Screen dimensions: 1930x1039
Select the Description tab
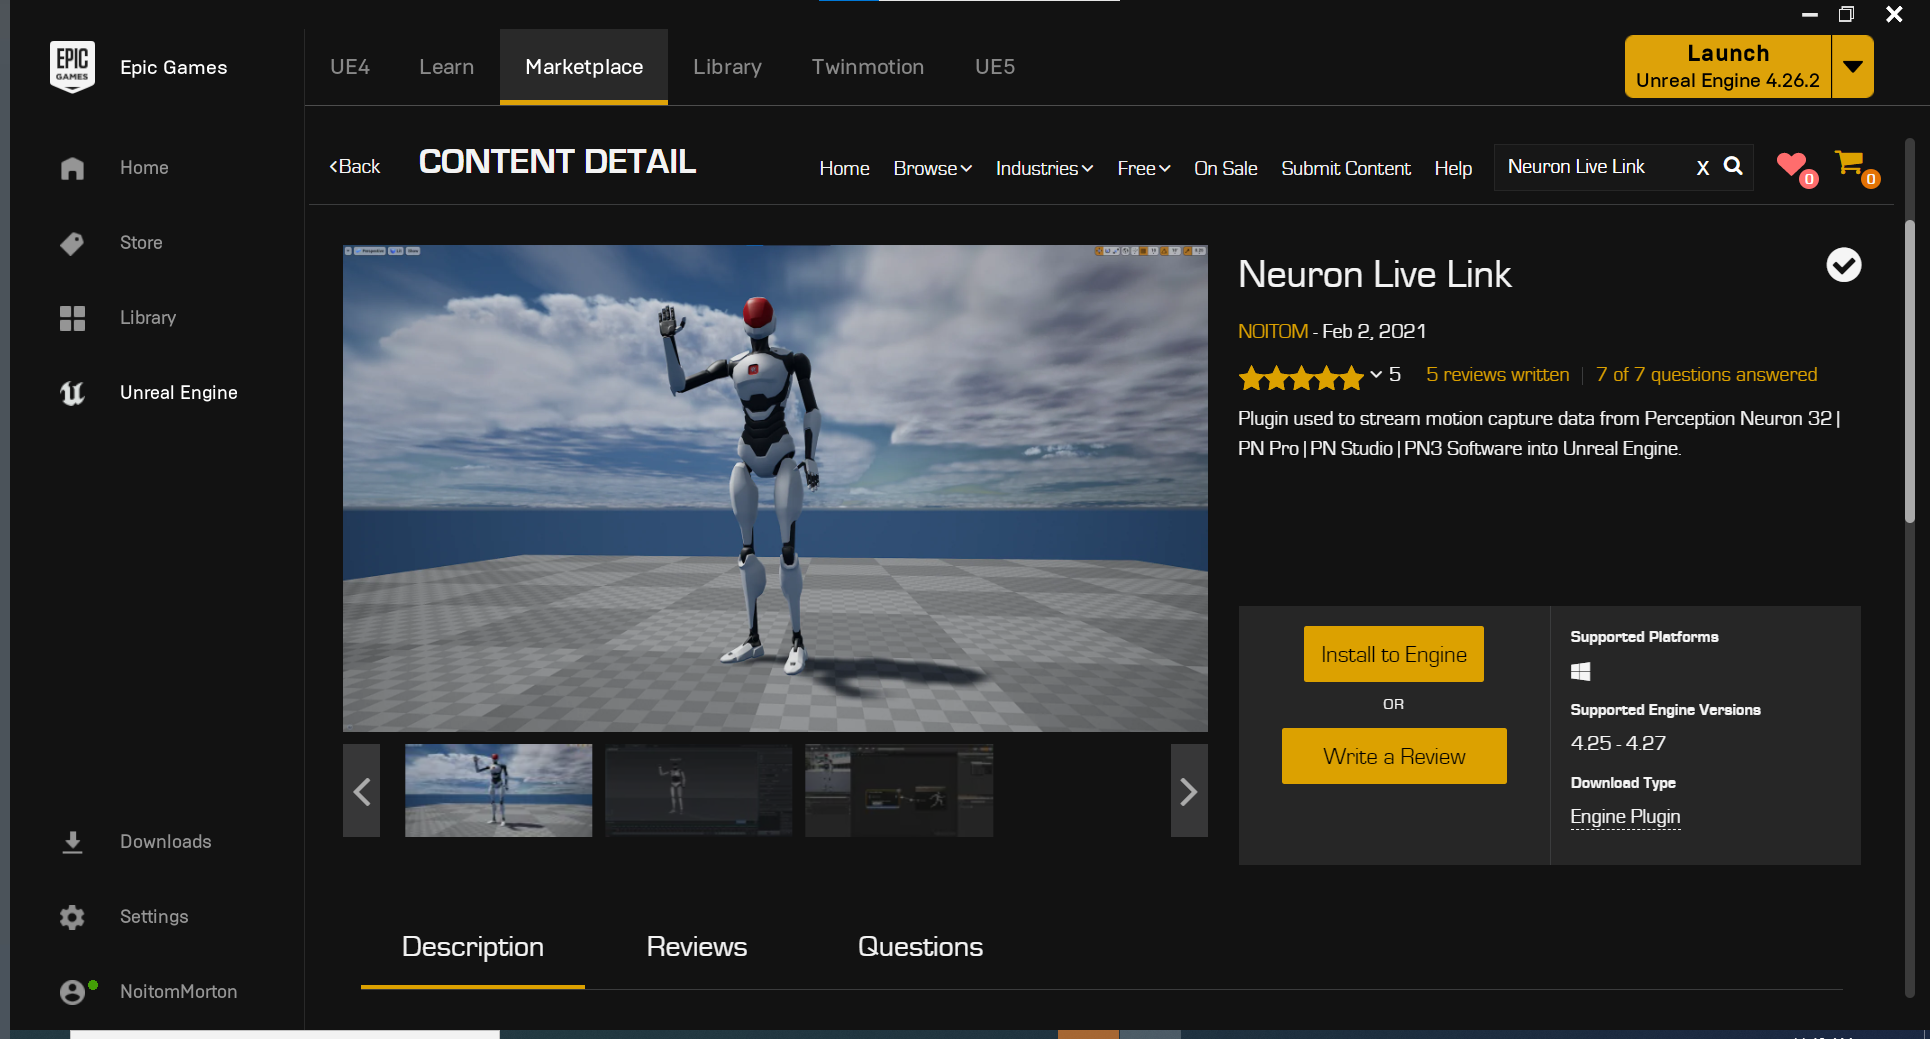(x=473, y=948)
